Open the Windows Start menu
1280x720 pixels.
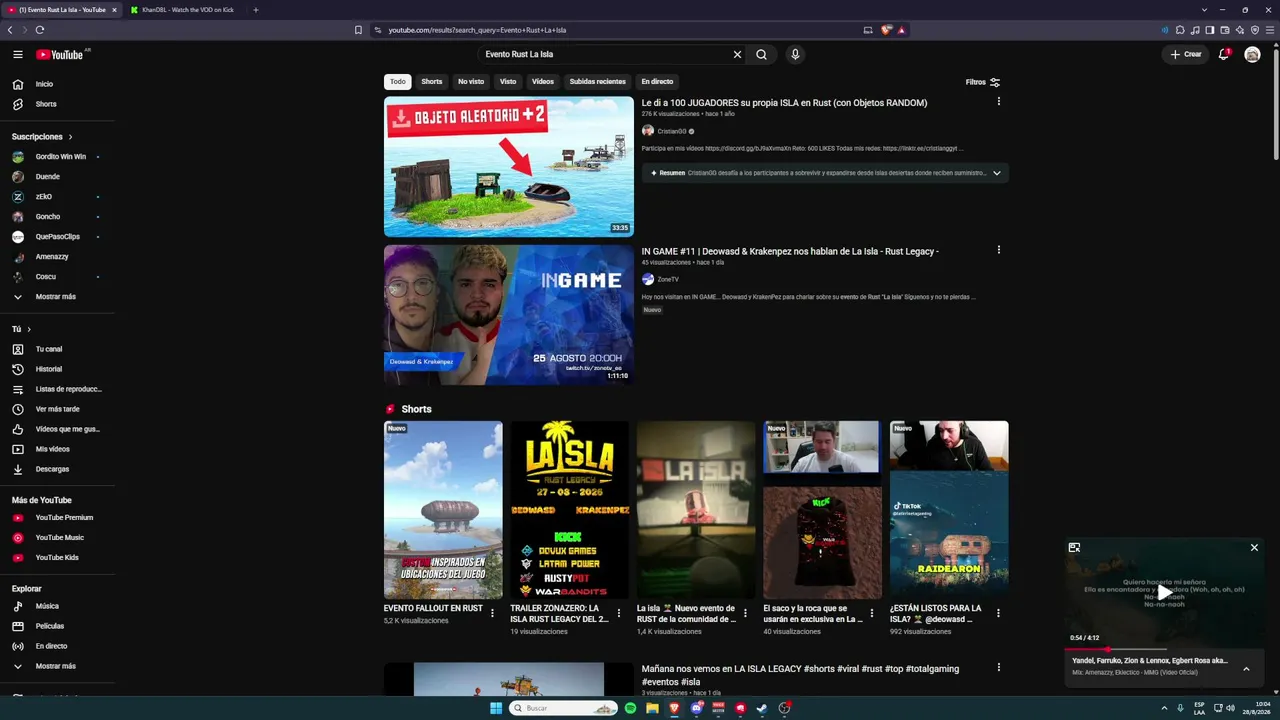pyautogui.click(x=495, y=708)
